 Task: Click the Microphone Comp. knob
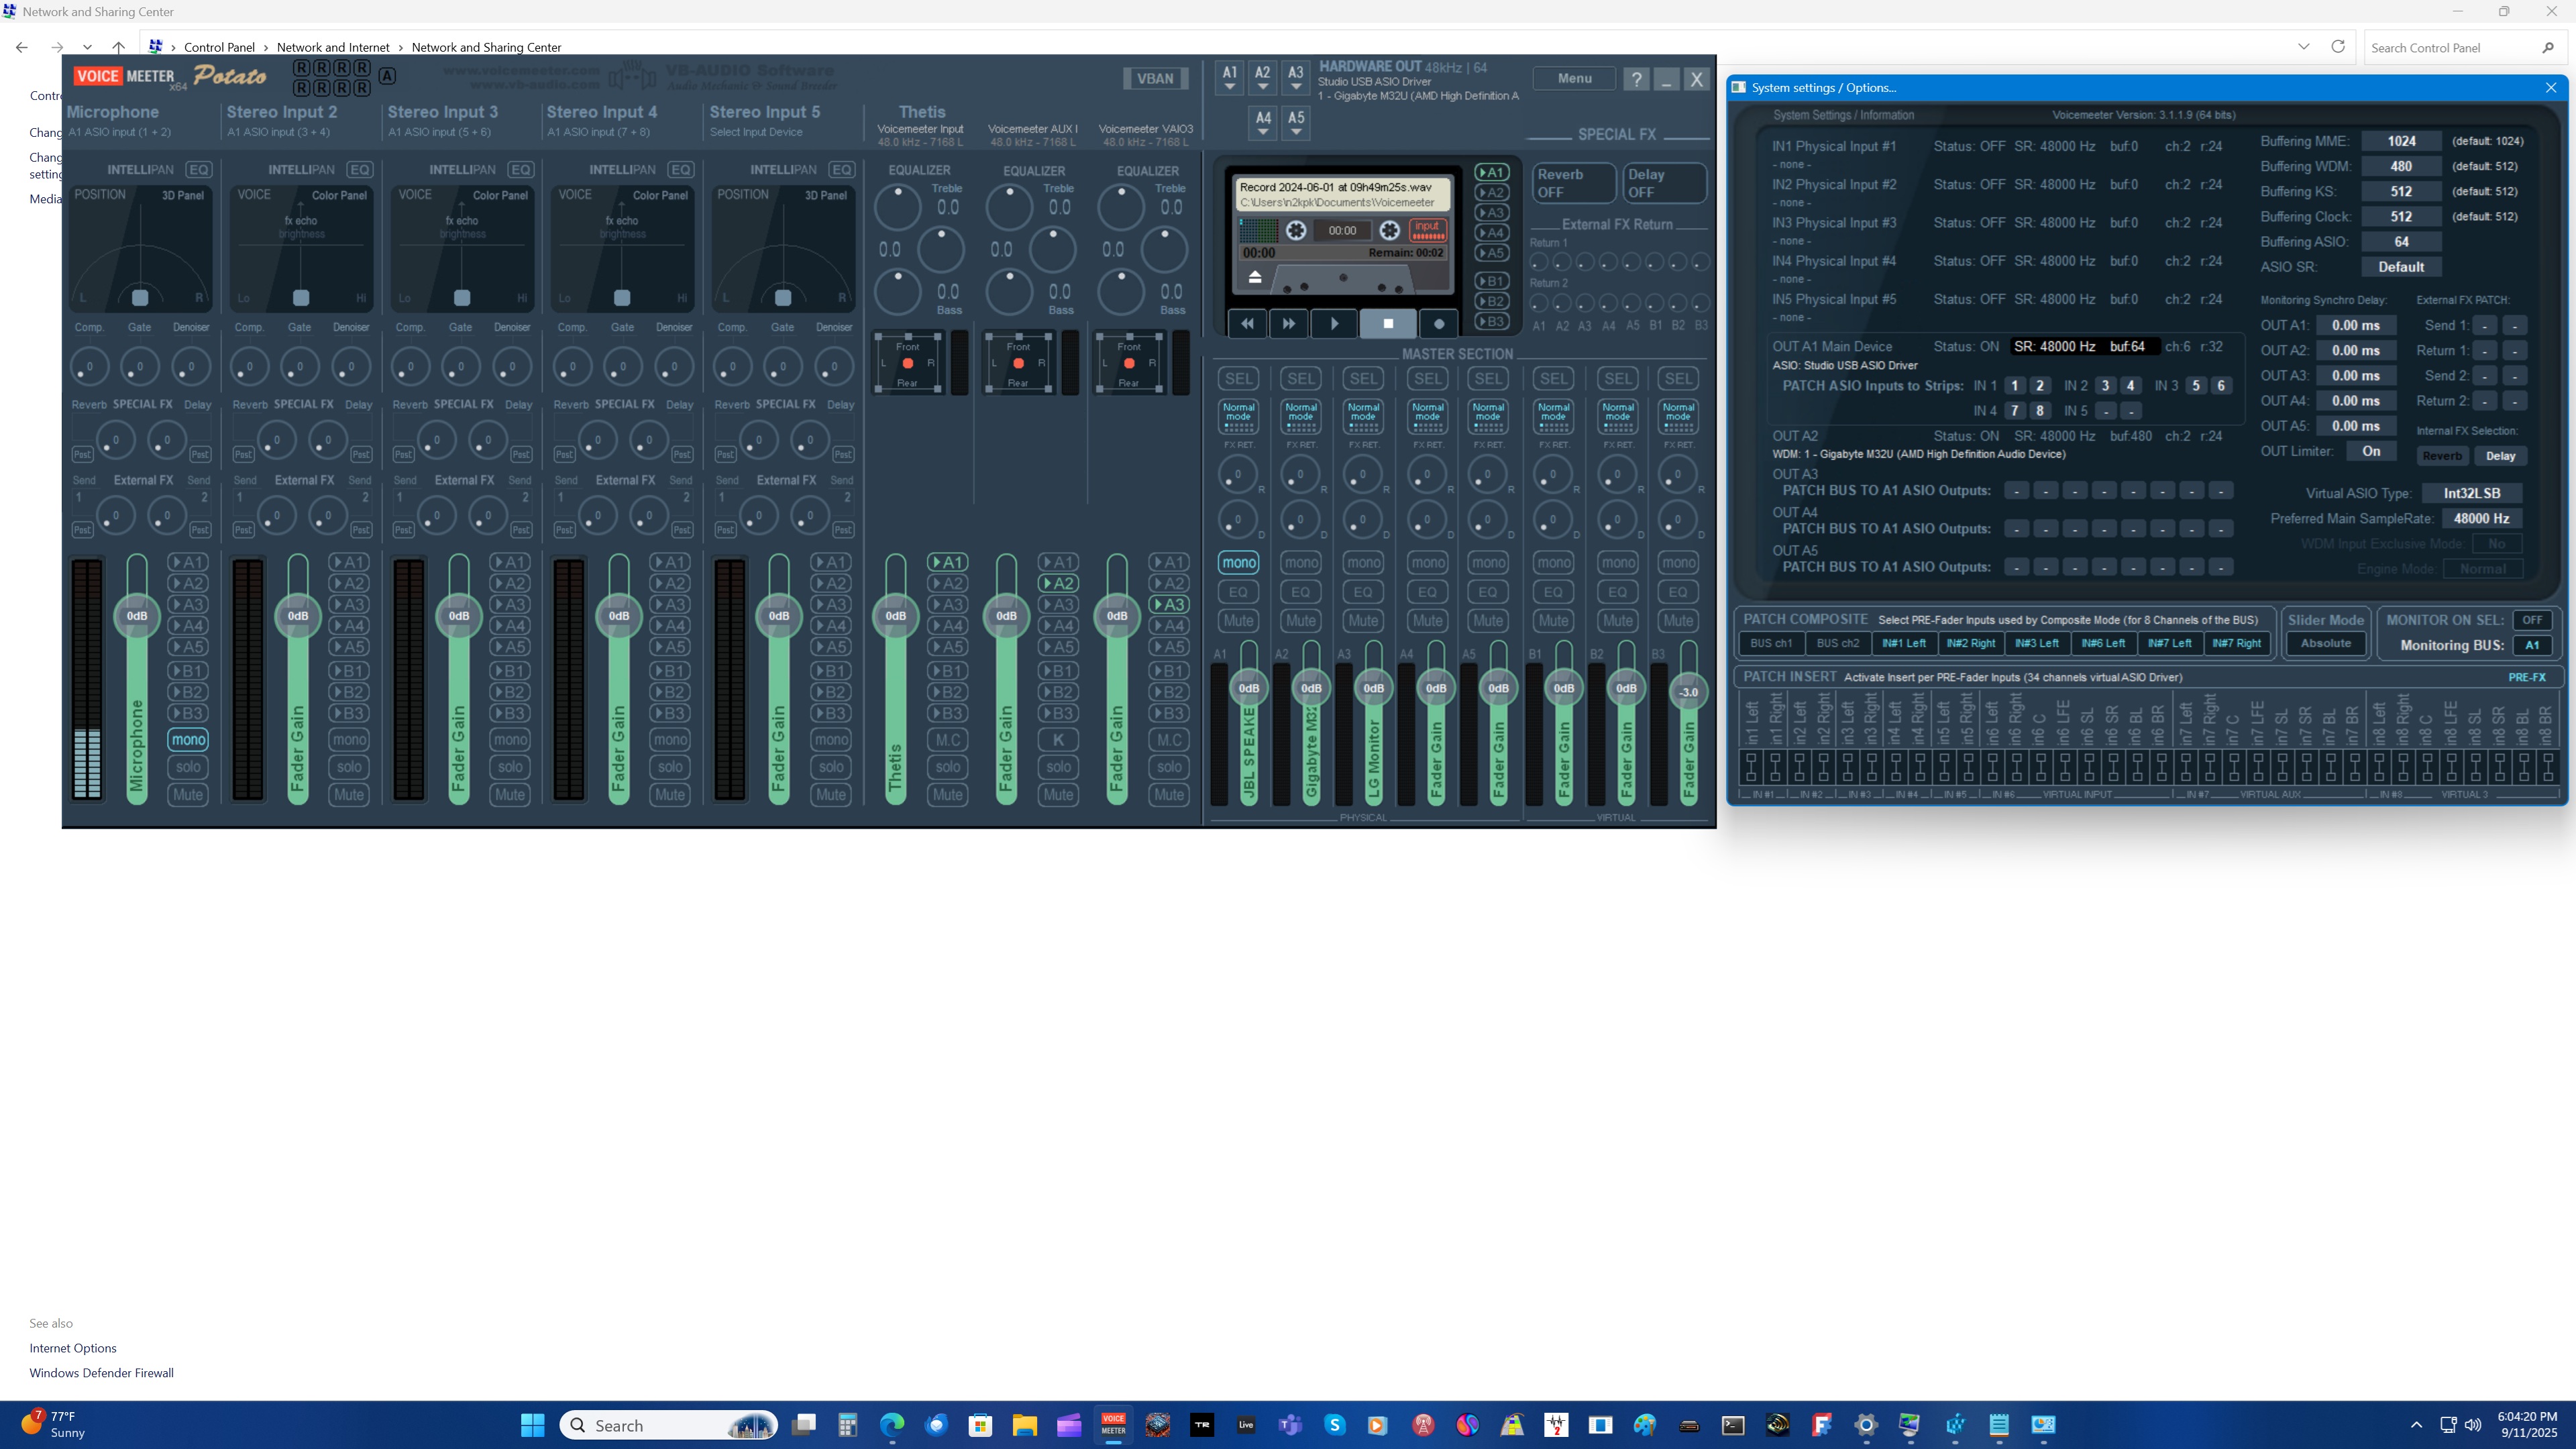click(89, 367)
